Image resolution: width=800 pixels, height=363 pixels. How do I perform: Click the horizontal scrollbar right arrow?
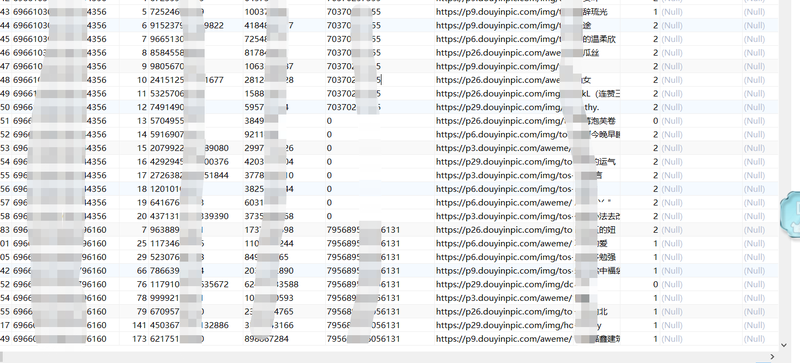(x=772, y=356)
